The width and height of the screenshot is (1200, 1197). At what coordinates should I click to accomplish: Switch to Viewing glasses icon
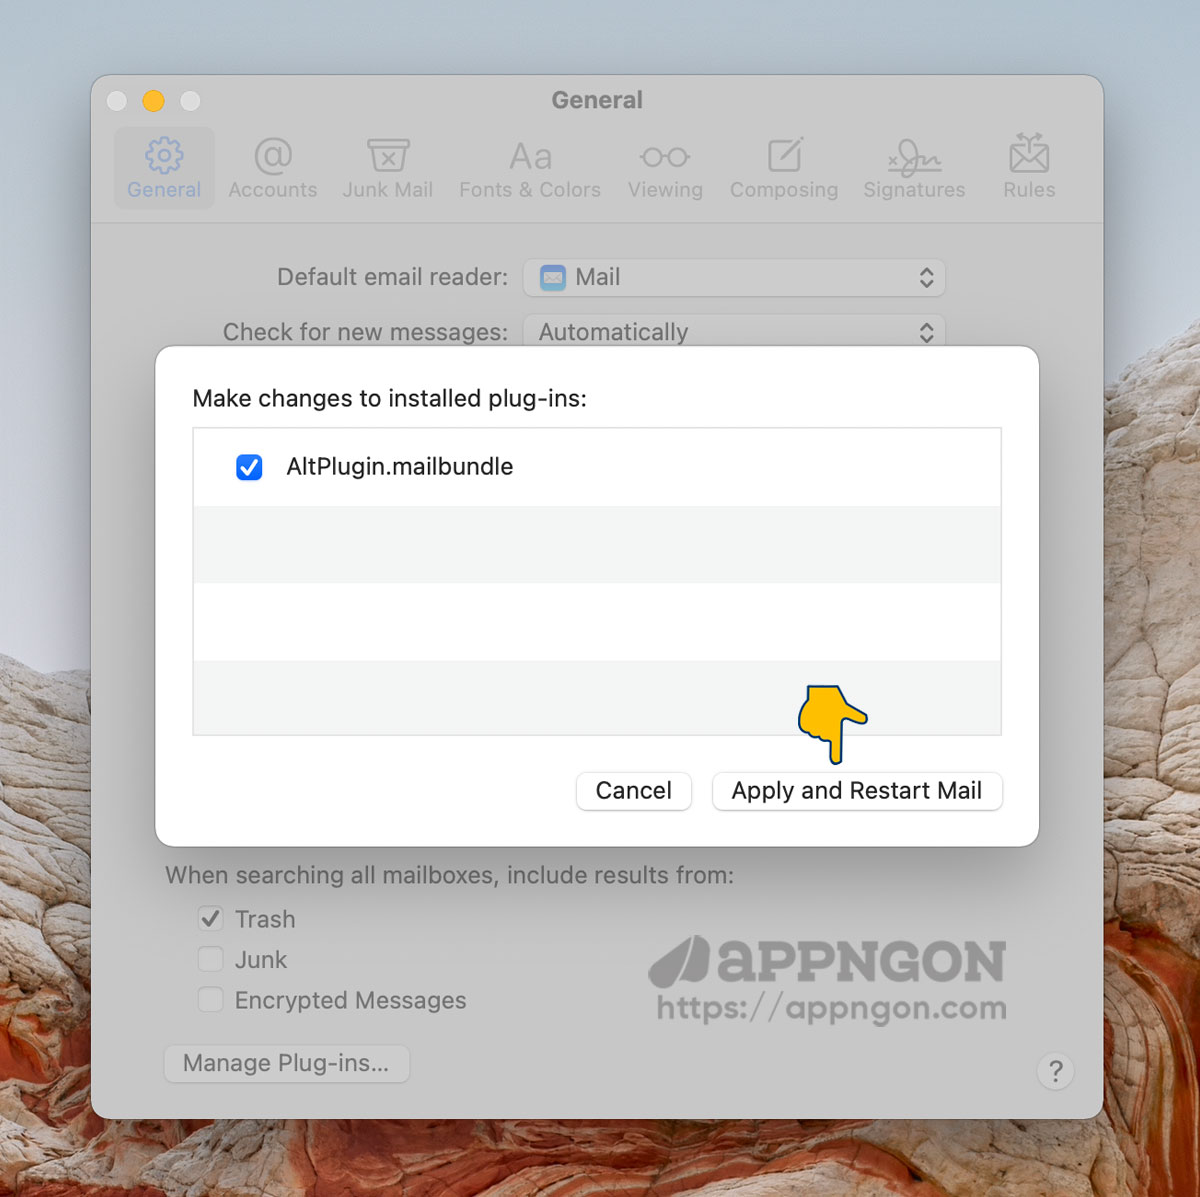(x=665, y=157)
